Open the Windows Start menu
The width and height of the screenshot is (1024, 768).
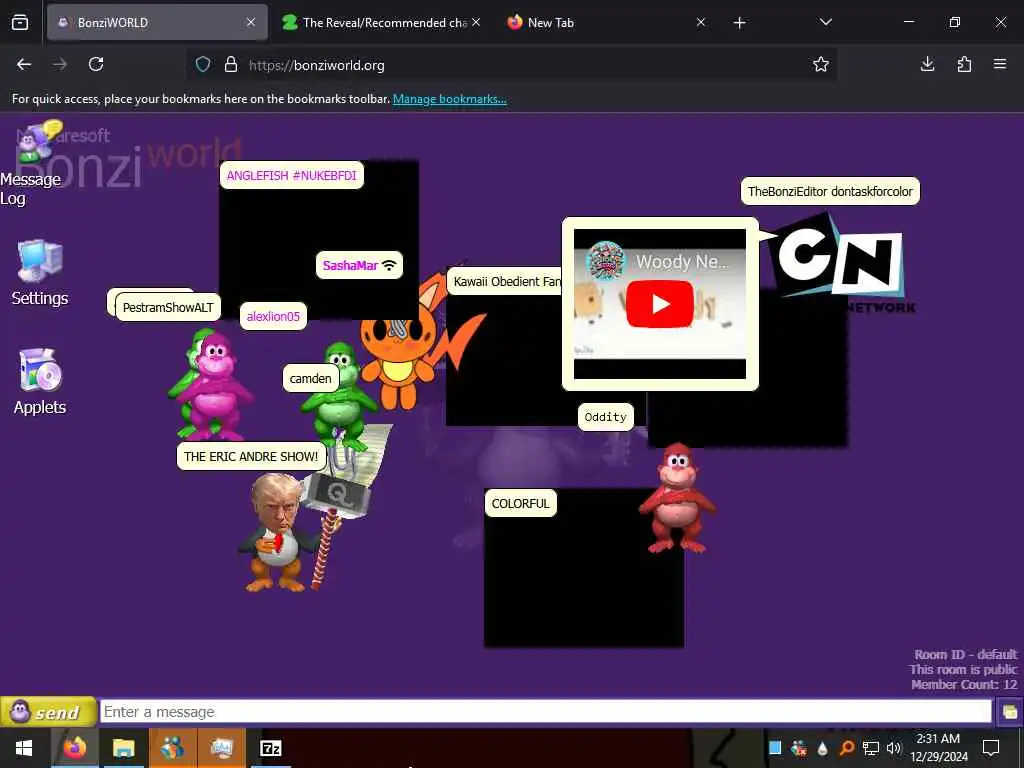24,748
